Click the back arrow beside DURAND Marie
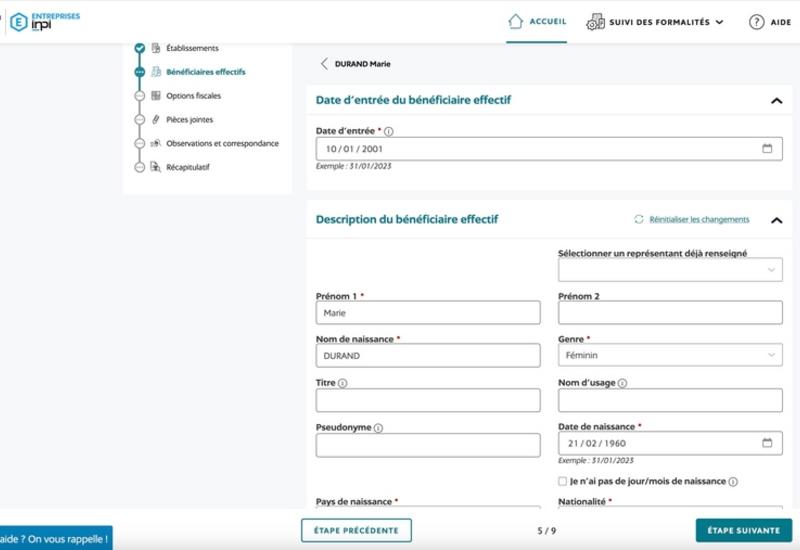Image resolution: width=800 pixels, height=550 pixels. pyautogui.click(x=324, y=64)
